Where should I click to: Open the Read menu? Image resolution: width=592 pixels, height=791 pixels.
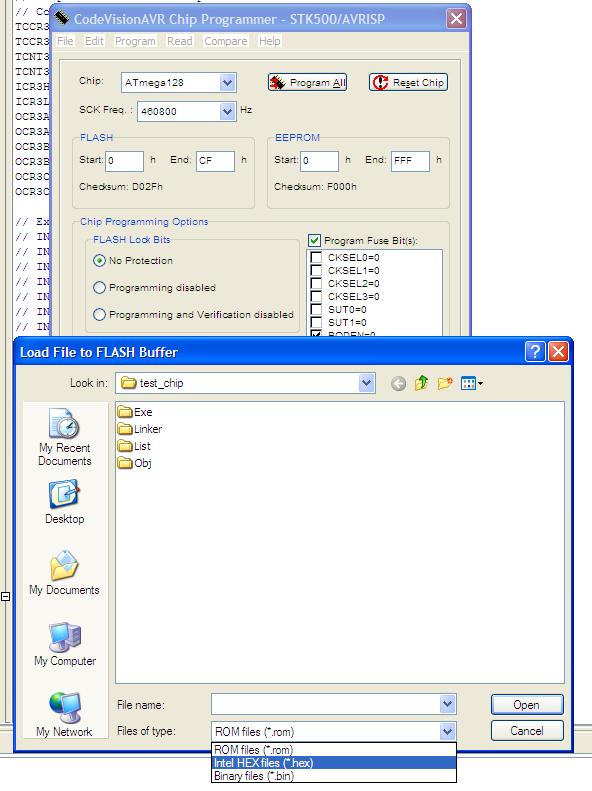(x=180, y=41)
